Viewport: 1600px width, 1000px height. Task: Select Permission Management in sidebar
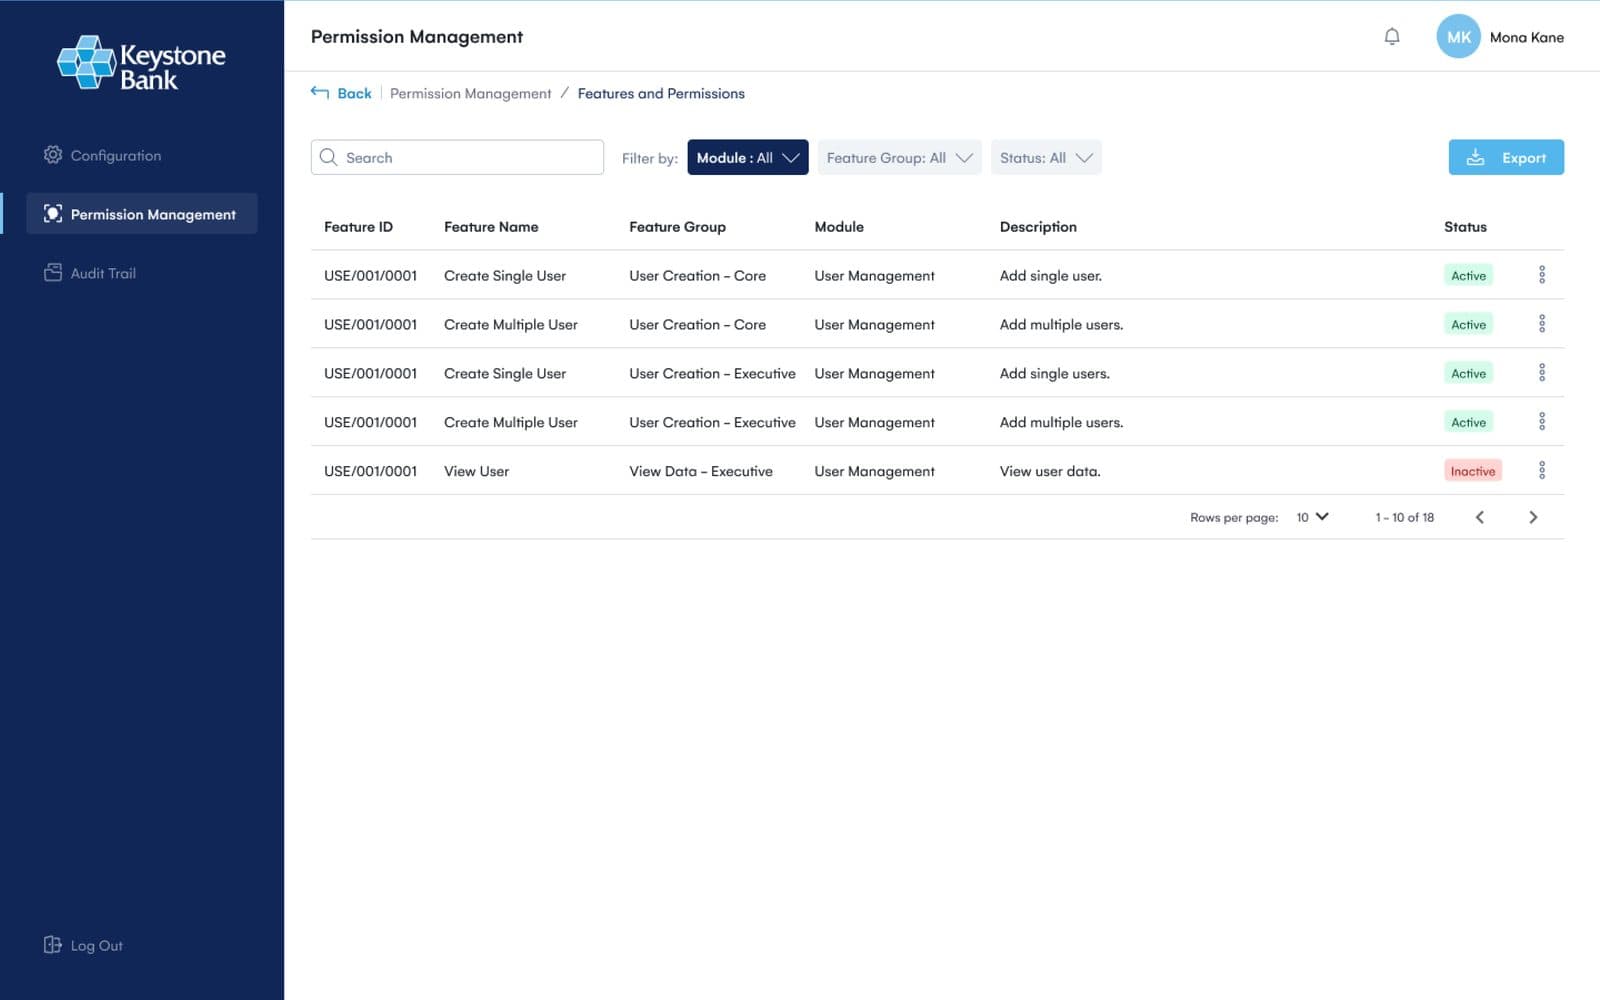[x=142, y=214]
